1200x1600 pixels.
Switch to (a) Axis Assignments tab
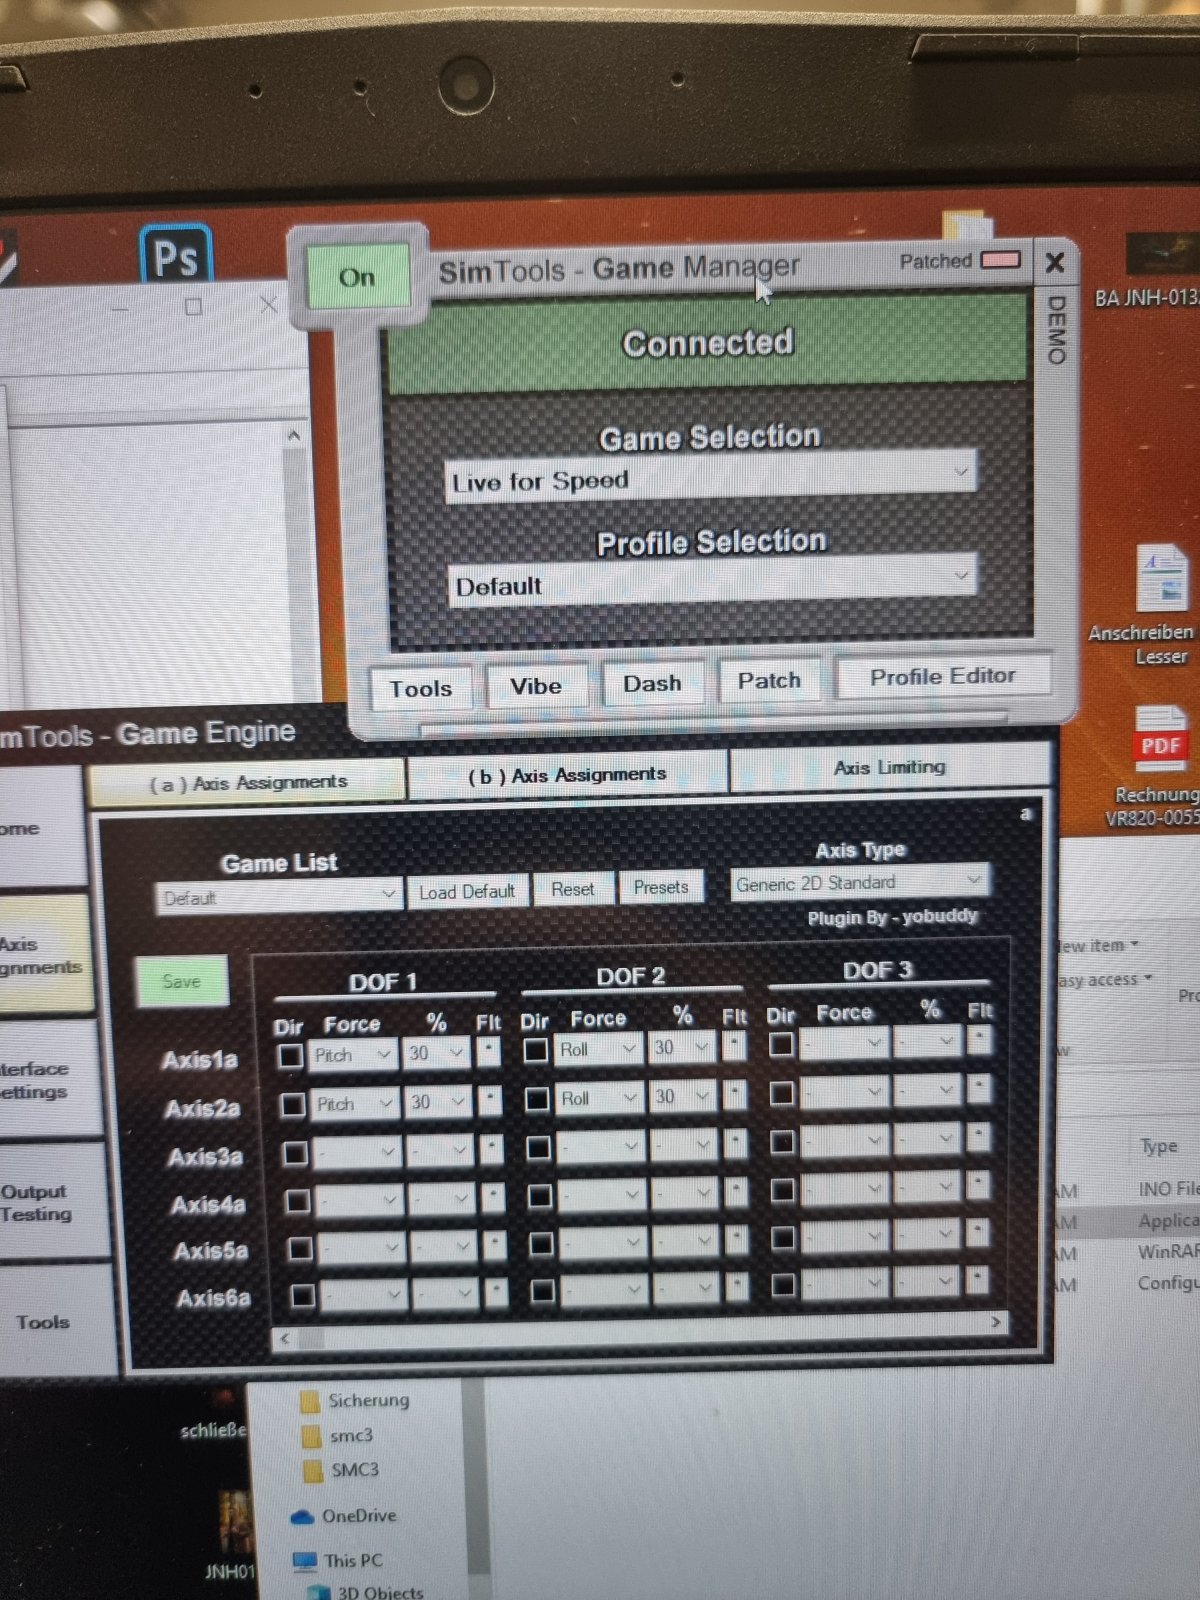point(247,783)
